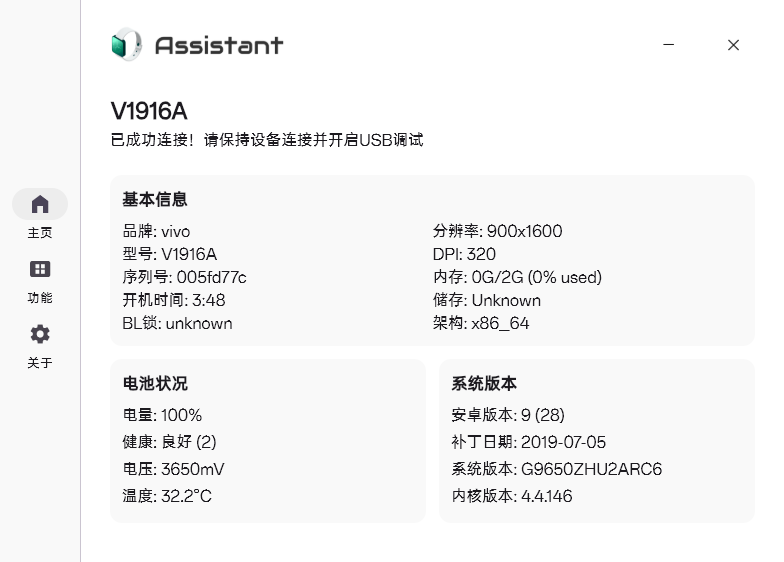784x562 pixels.
Task: Click the V1916A device title
Action: click(x=149, y=111)
